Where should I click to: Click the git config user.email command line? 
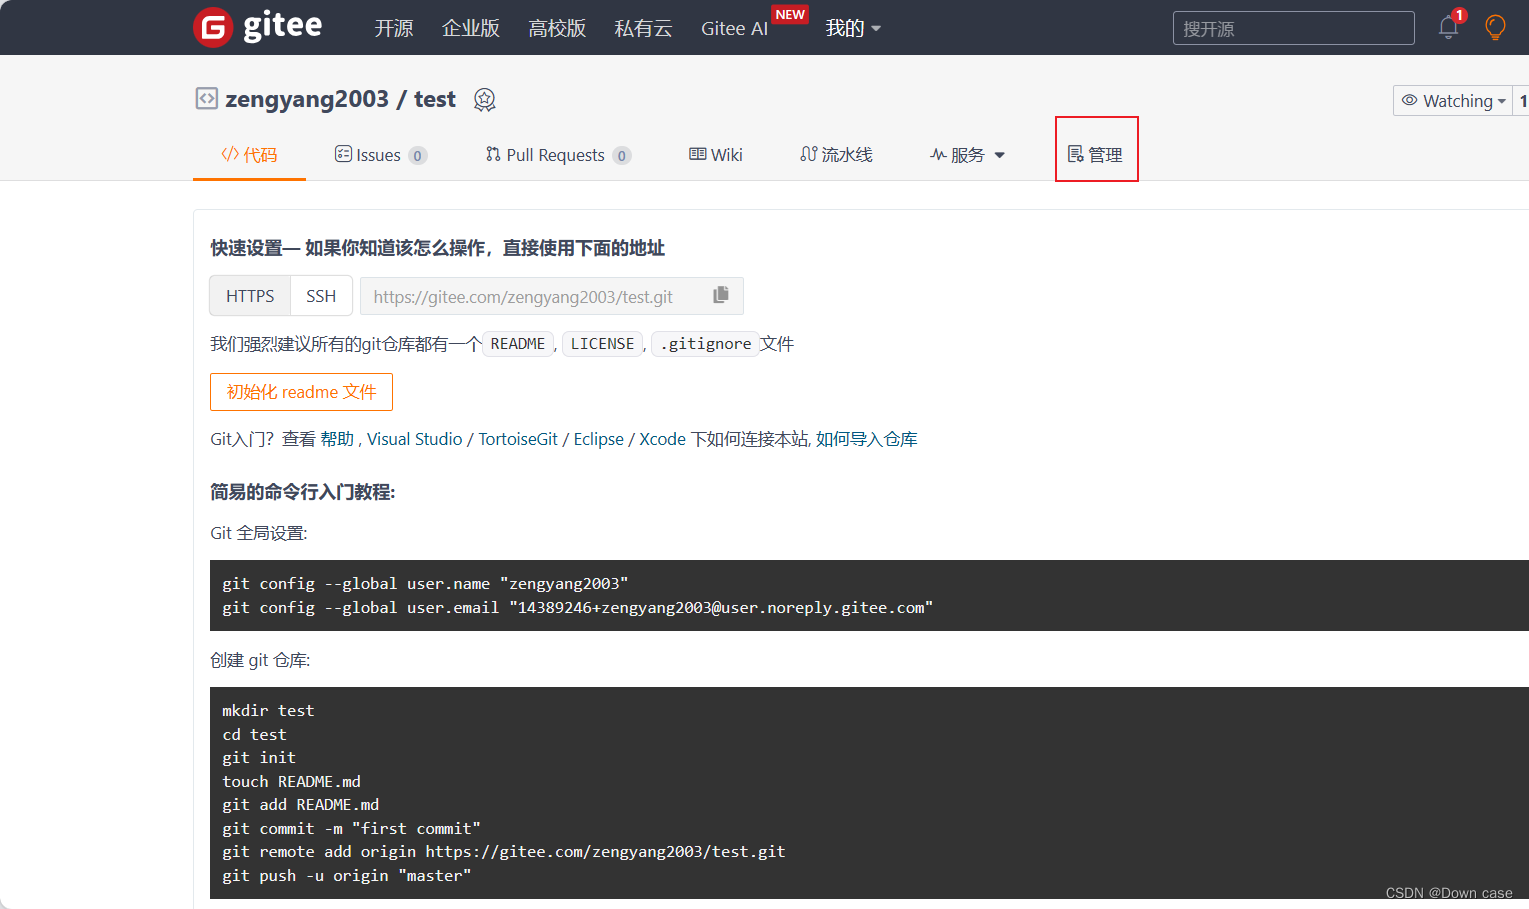point(577,608)
